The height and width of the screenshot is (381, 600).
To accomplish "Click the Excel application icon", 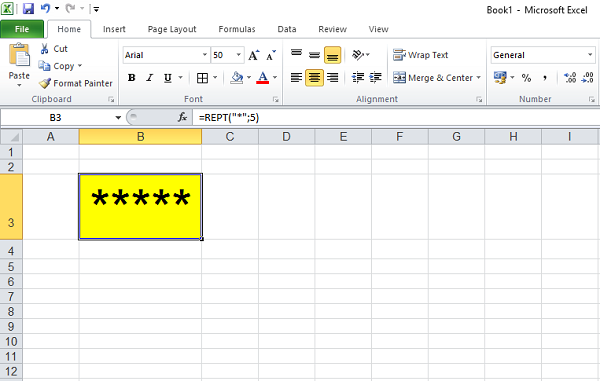I will coord(7,8).
